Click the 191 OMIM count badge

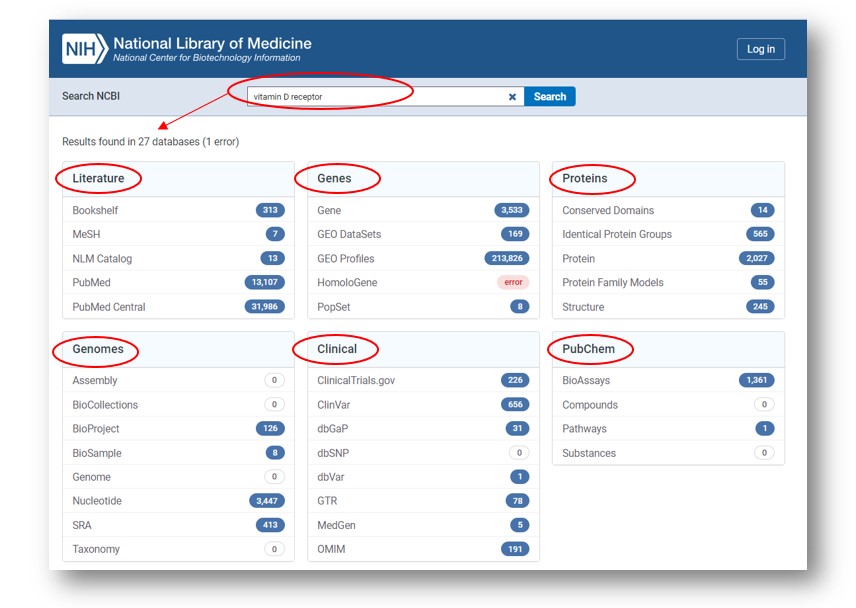515,549
